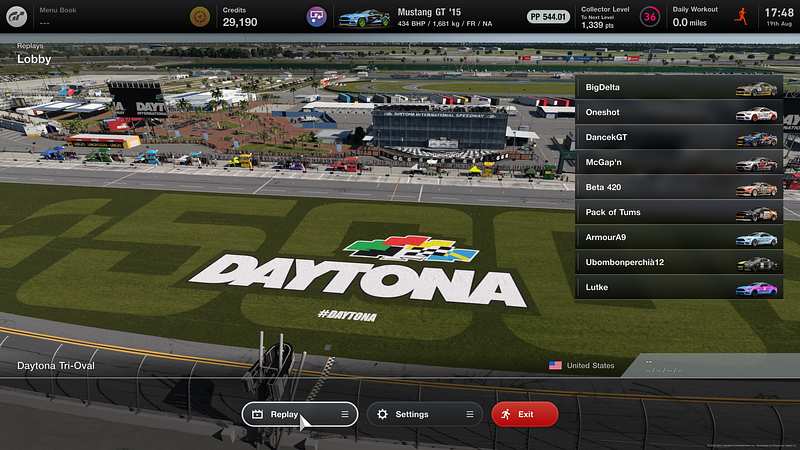Expand the Settings options menu icon
The image size is (800, 450).
[x=469, y=414]
